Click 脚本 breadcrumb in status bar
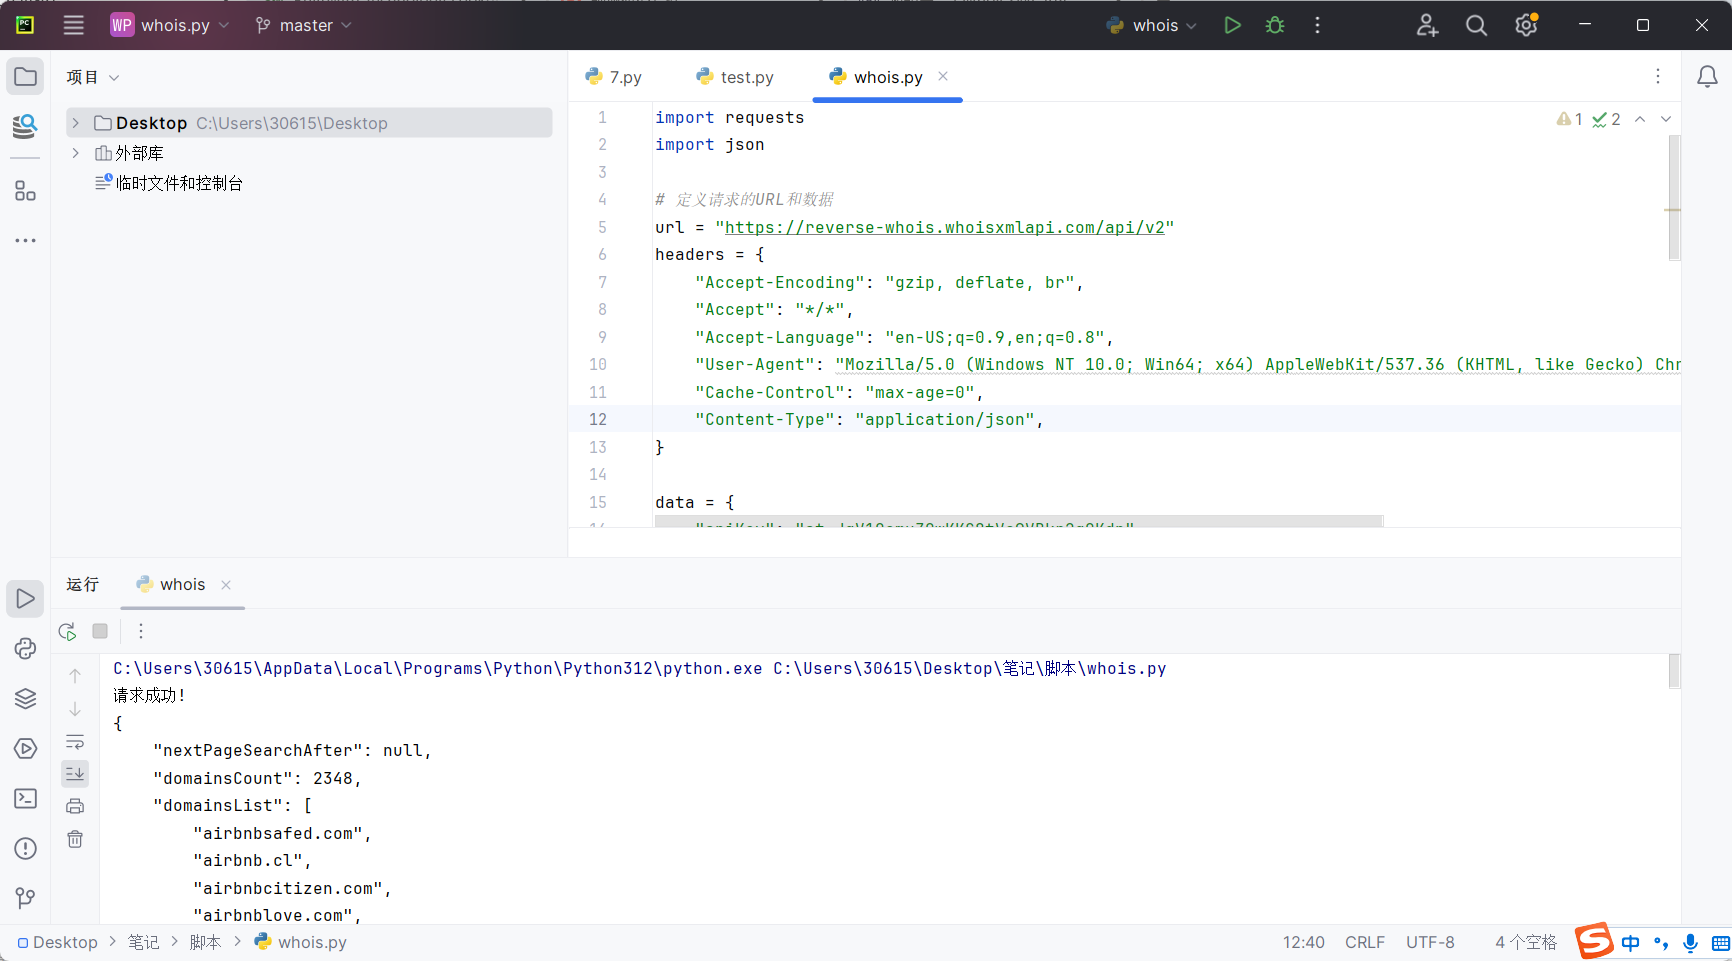Image resolution: width=1732 pixels, height=961 pixels. [x=205, y=943]
